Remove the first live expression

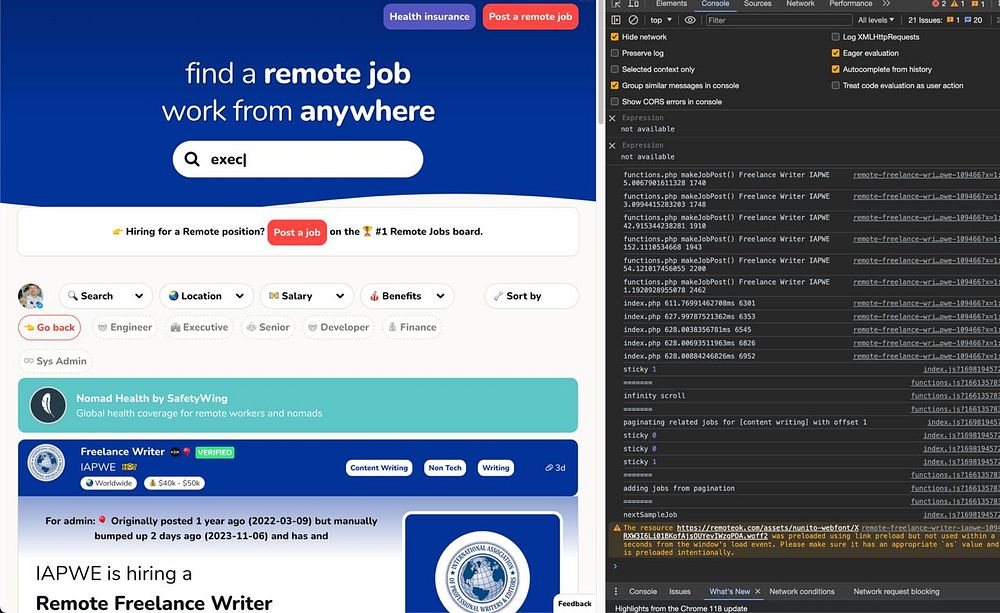click(x=612, y=118)
